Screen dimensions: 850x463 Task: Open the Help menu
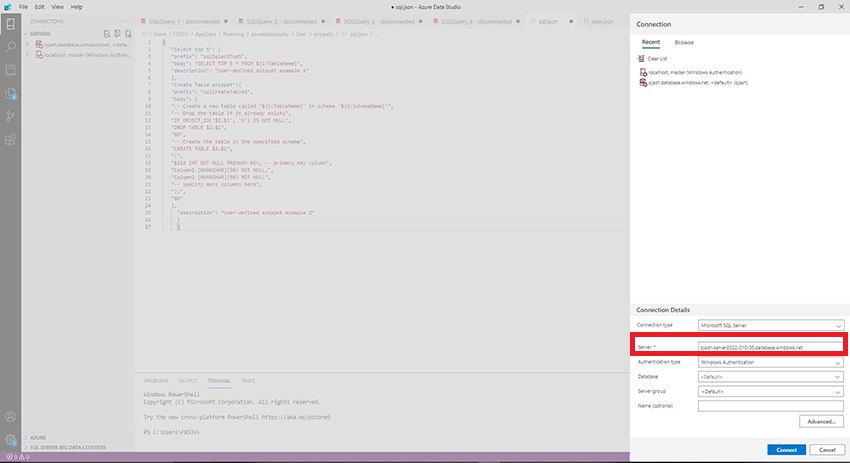[x=76, y=7]
